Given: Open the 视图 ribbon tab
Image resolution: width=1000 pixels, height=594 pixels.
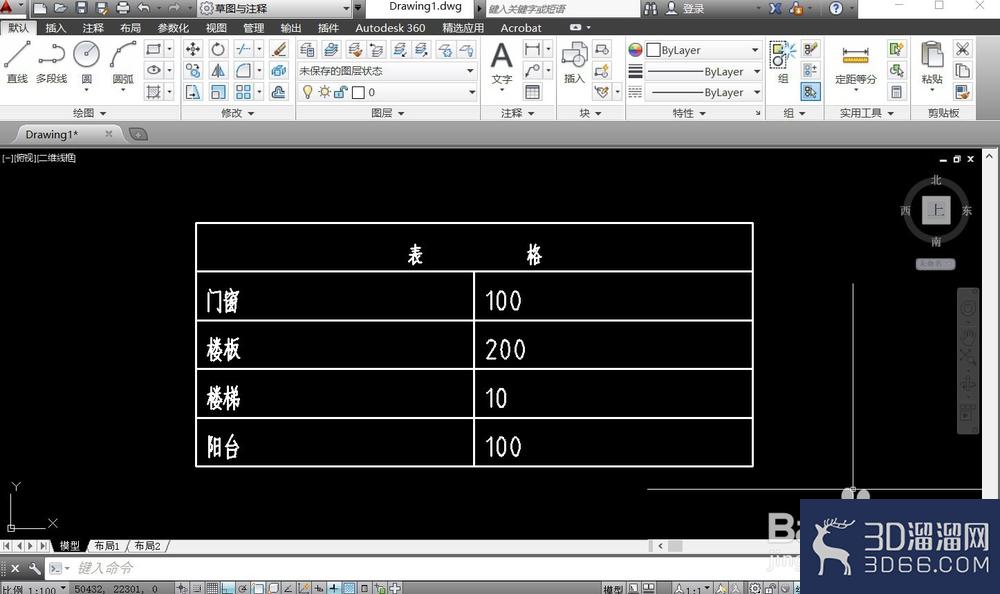Looking at the screenshot, I should [216, 27].
